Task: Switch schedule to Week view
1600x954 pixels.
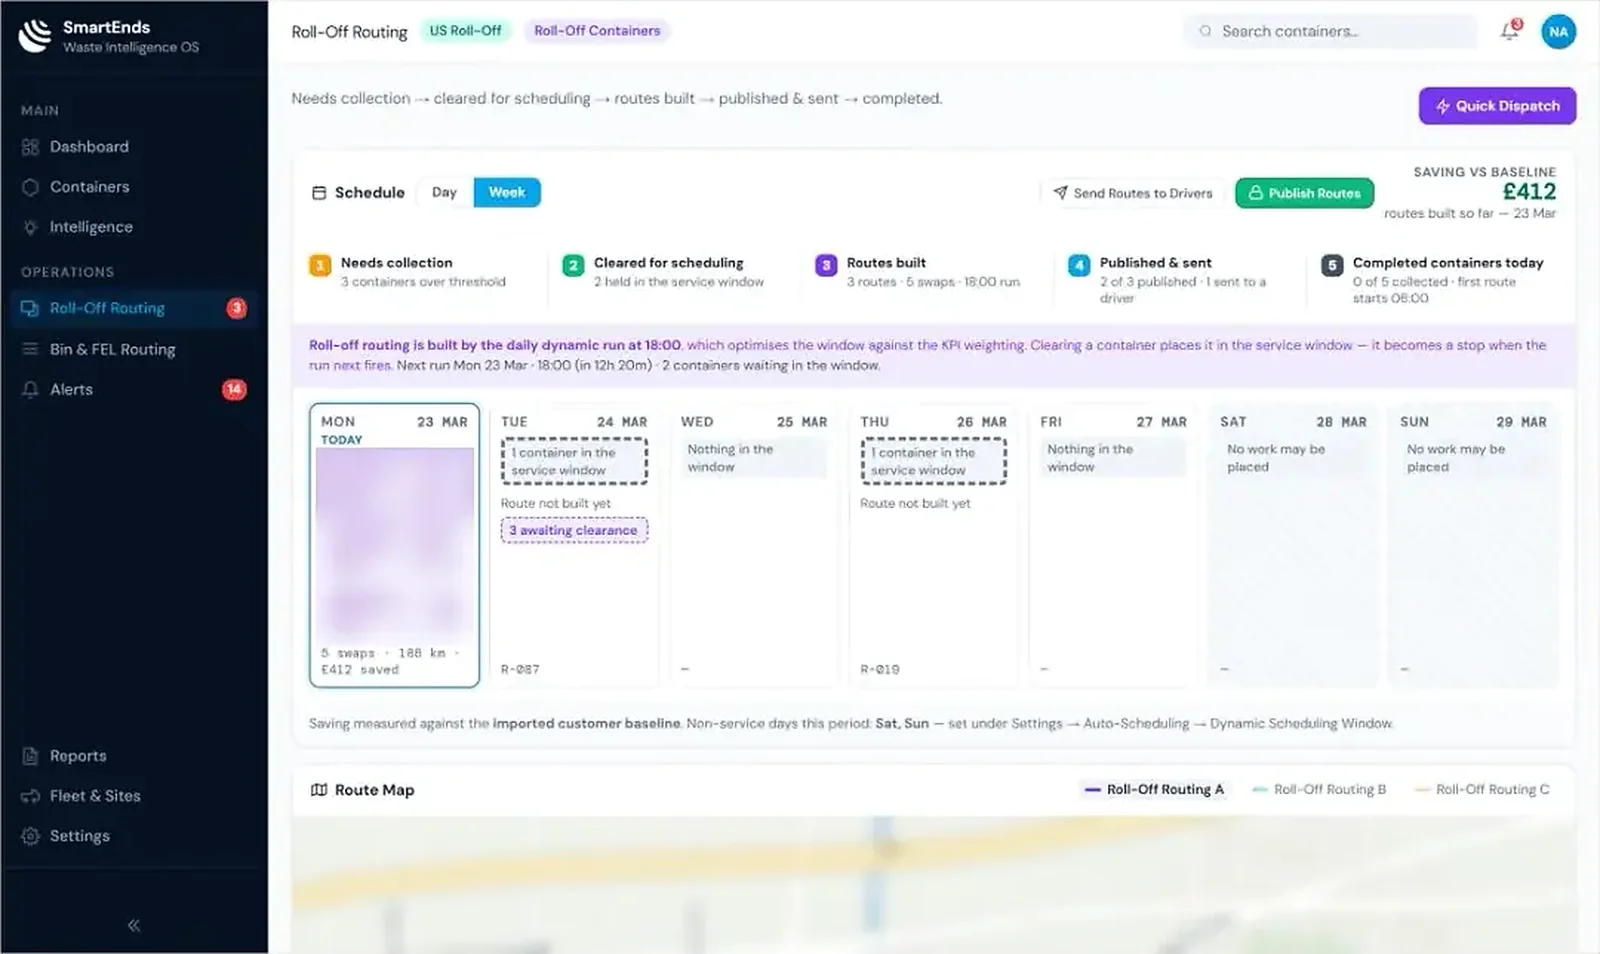Action: tap(507, 192)
